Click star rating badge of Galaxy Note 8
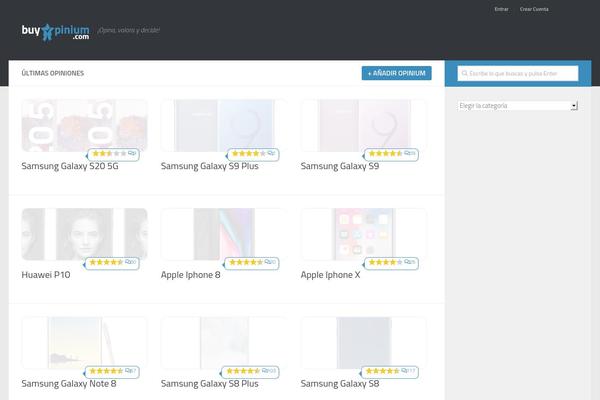Screen dimensions: 600x400 pos(112,372)
